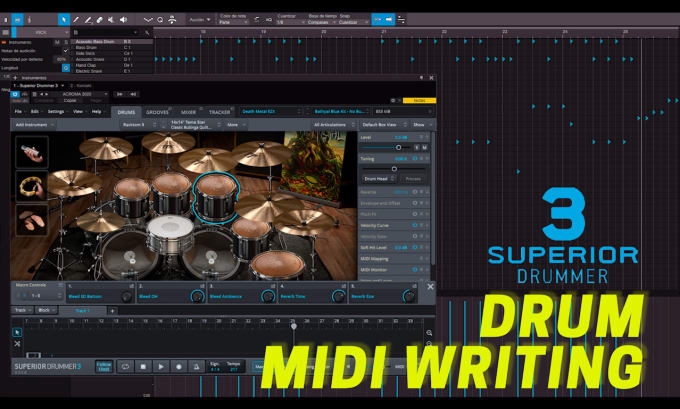Solo the Instrumento track with S
The height and width of the screenshot is (409, 680).
[66, 42]
